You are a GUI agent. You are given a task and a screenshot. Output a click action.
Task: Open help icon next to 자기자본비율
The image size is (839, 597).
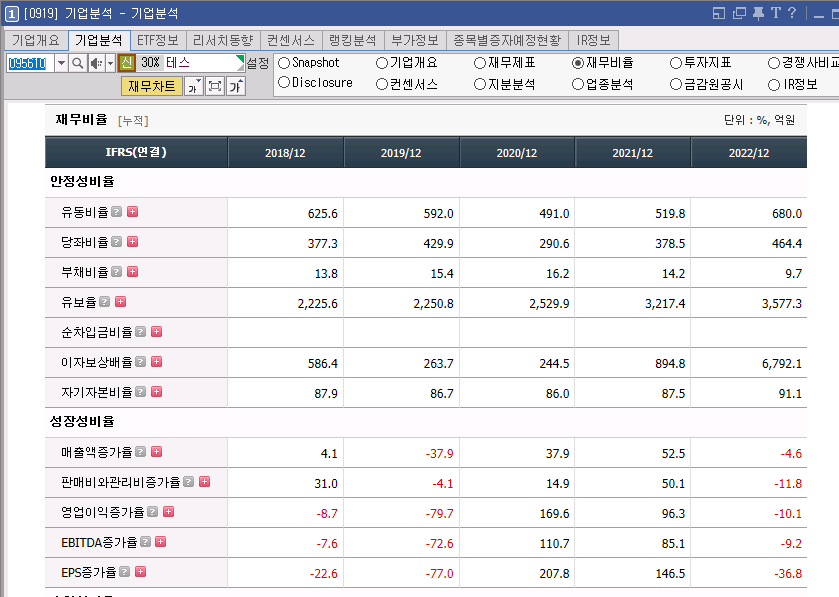[x=141, y=392]
